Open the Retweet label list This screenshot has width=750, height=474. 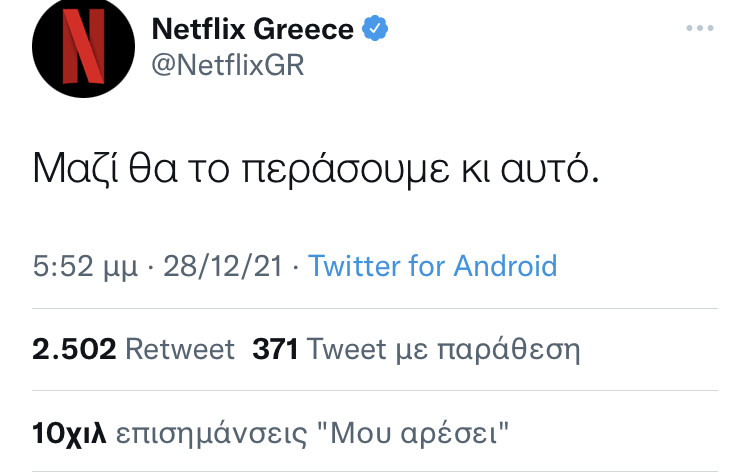click(180, 349)
